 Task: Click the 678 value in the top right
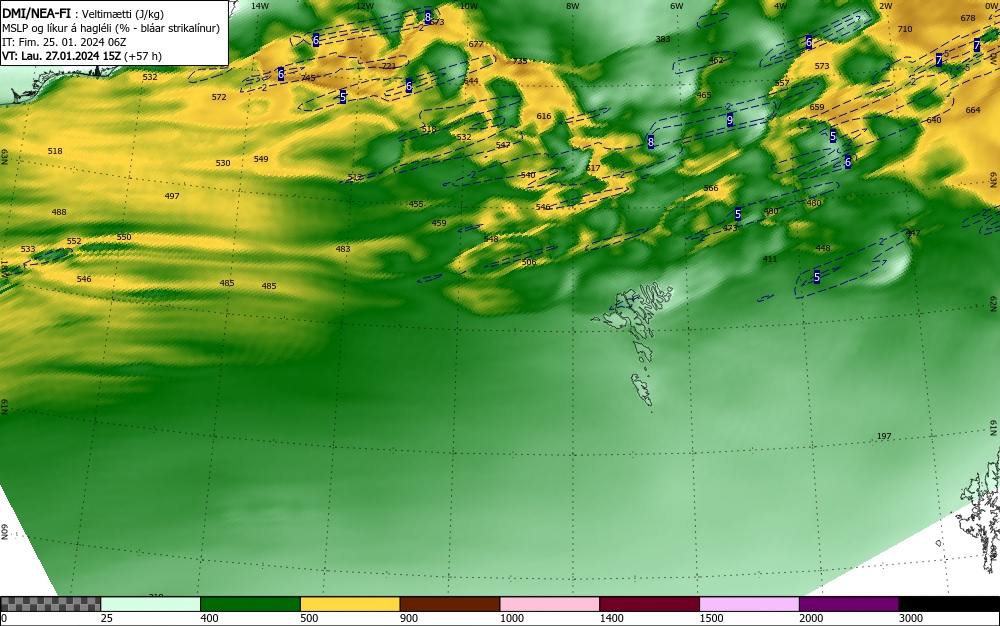pos(968,18)
